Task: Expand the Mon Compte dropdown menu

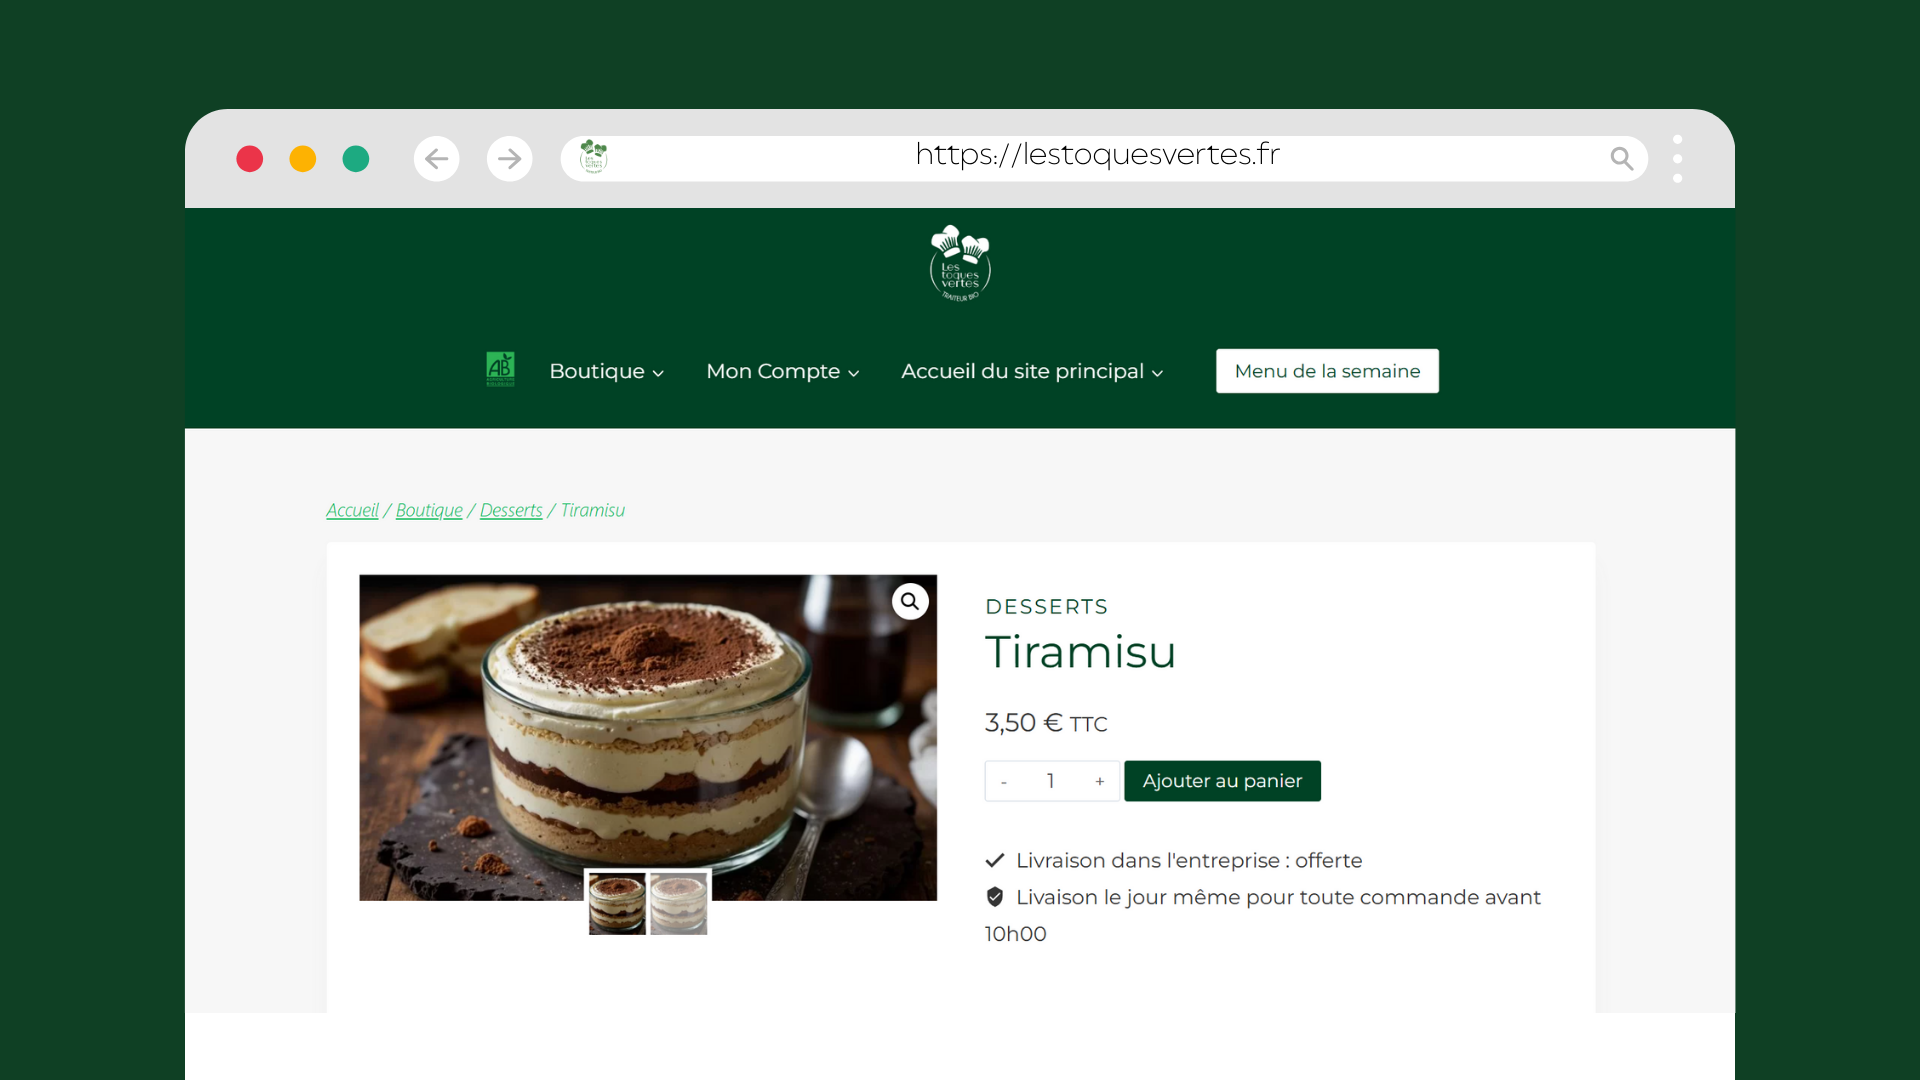Action: [783, 371]
